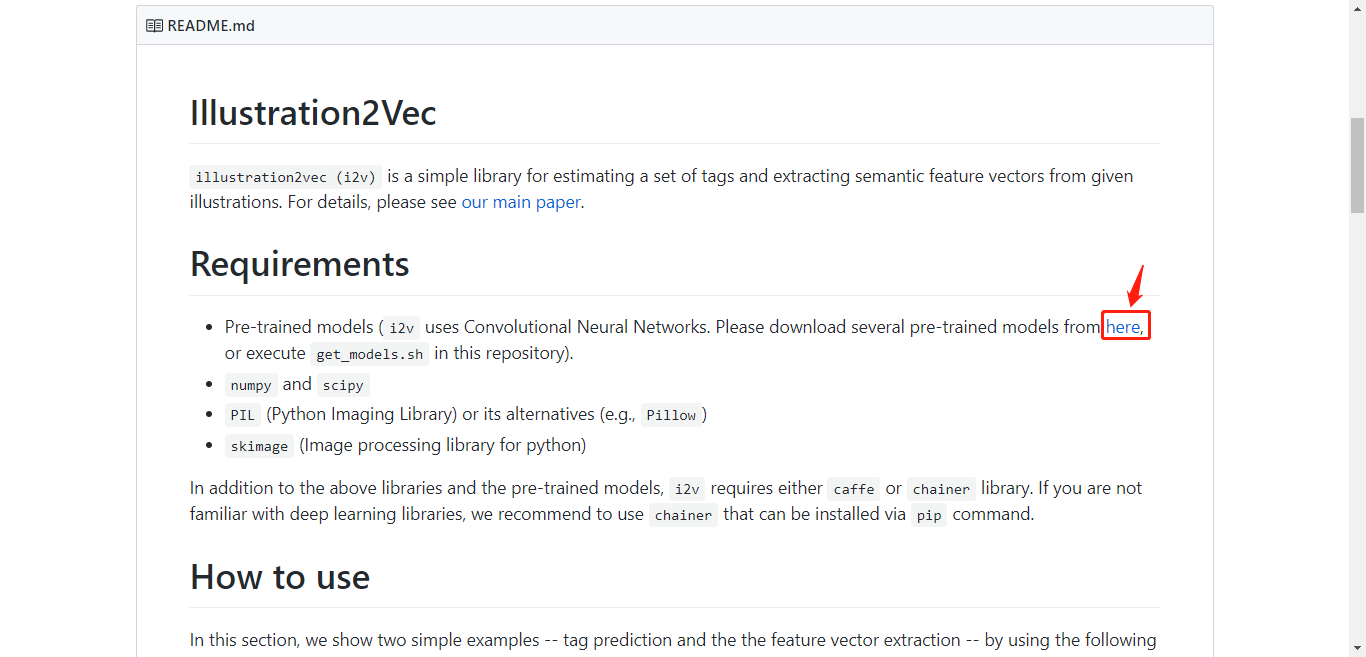The width and height of the screenshot is (1366, 657).
Task: Click 'i2v' code text in Pre-trained models bullet
Action: point(402,328)
